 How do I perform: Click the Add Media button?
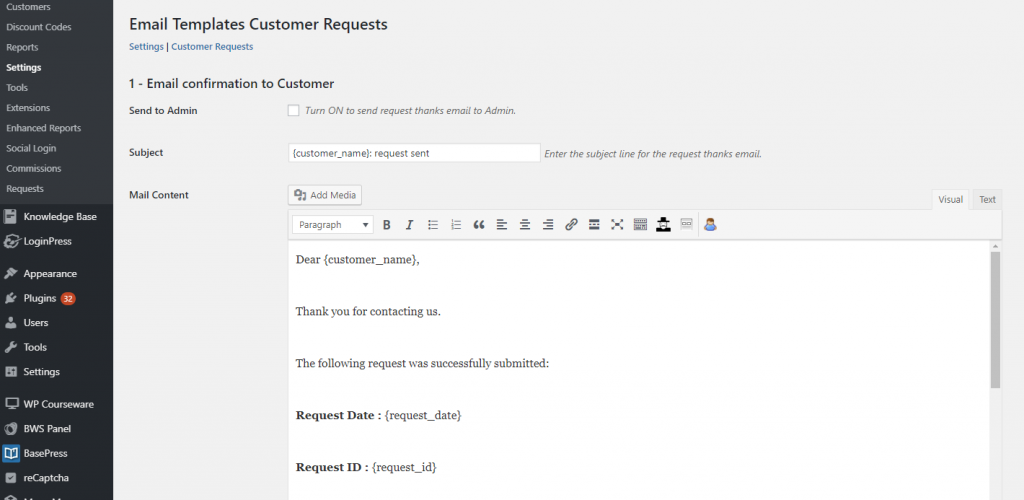click(325, 195)
